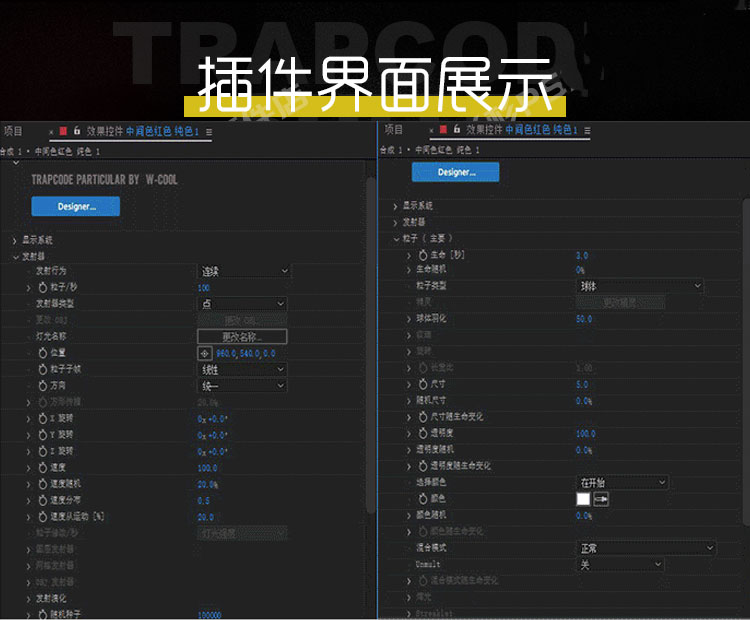The width and height of the screenshot is (750, 620).
Task: Click the eyedropper beside the color swatch
Action: 601,499
